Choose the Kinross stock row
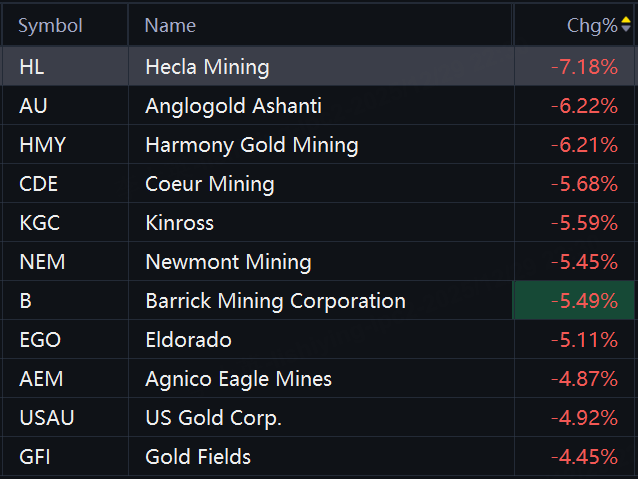Viewport: 638px width, 479px height. [x=179, y=223]
